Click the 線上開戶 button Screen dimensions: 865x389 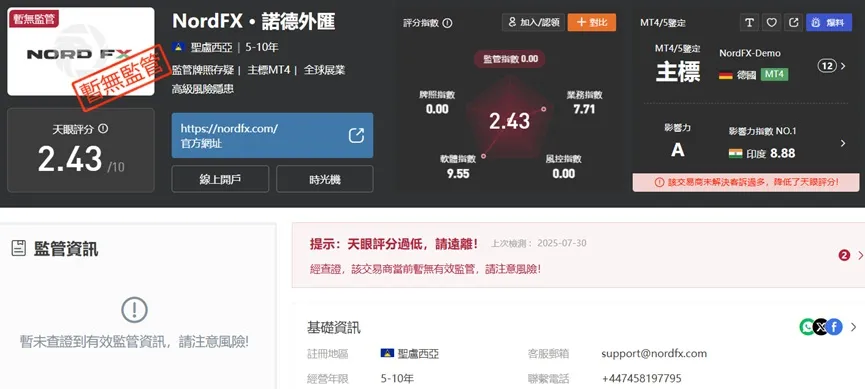pos(220,179)
